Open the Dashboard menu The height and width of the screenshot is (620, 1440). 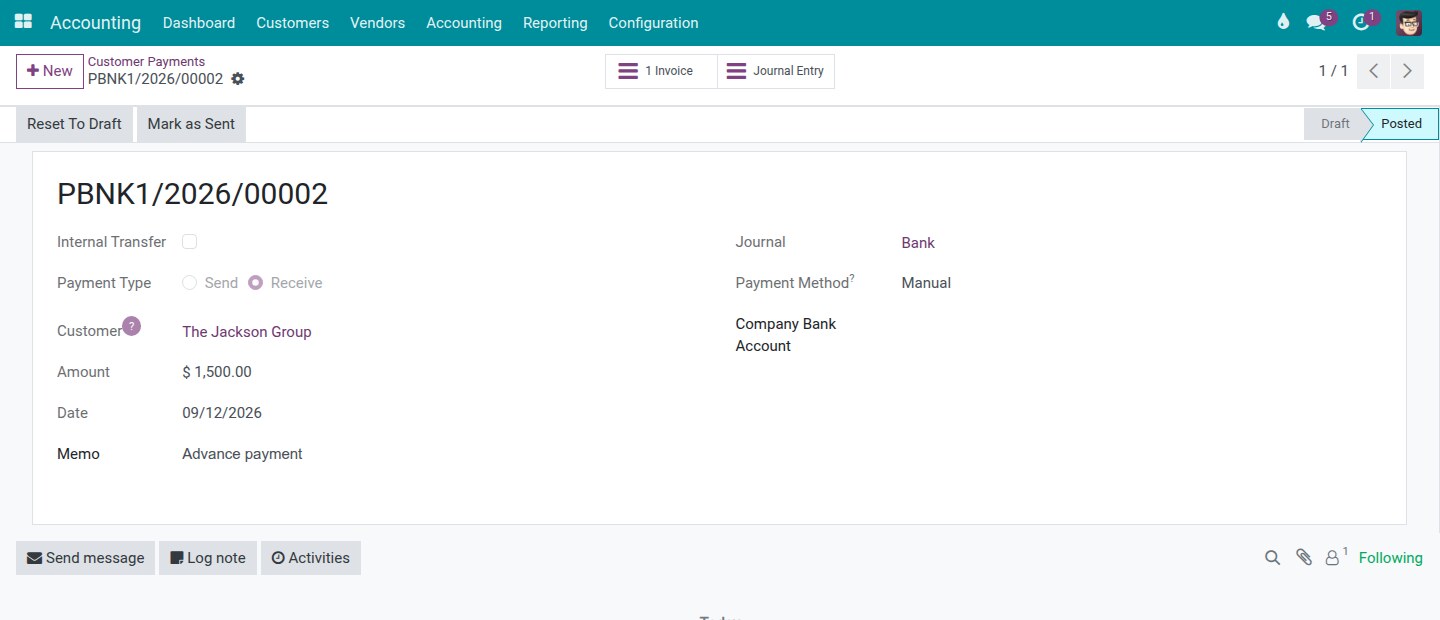point(199,22)
